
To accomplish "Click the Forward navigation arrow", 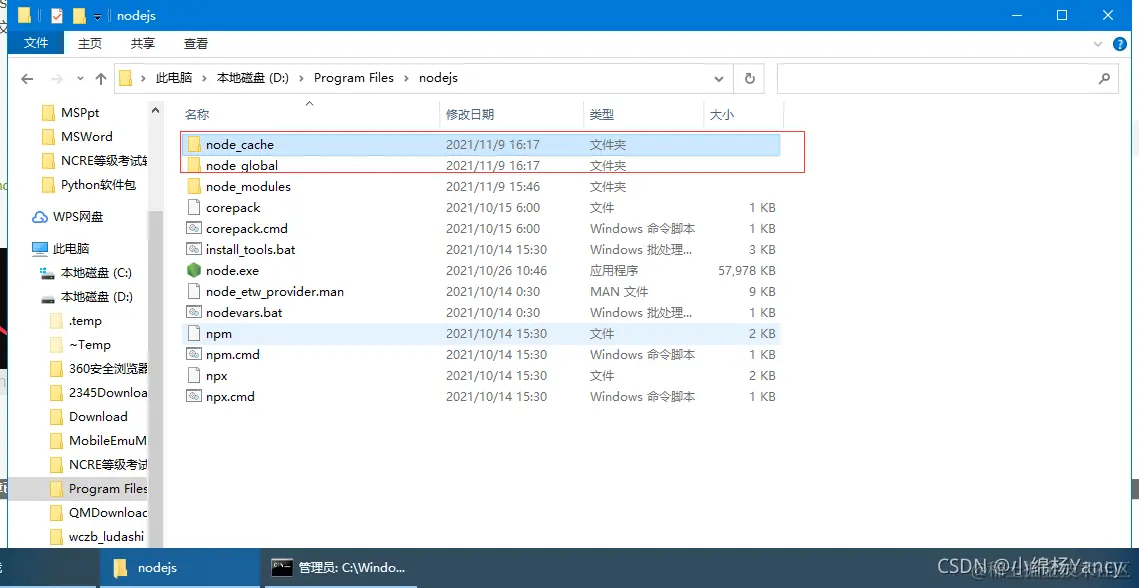I will 57,78.
